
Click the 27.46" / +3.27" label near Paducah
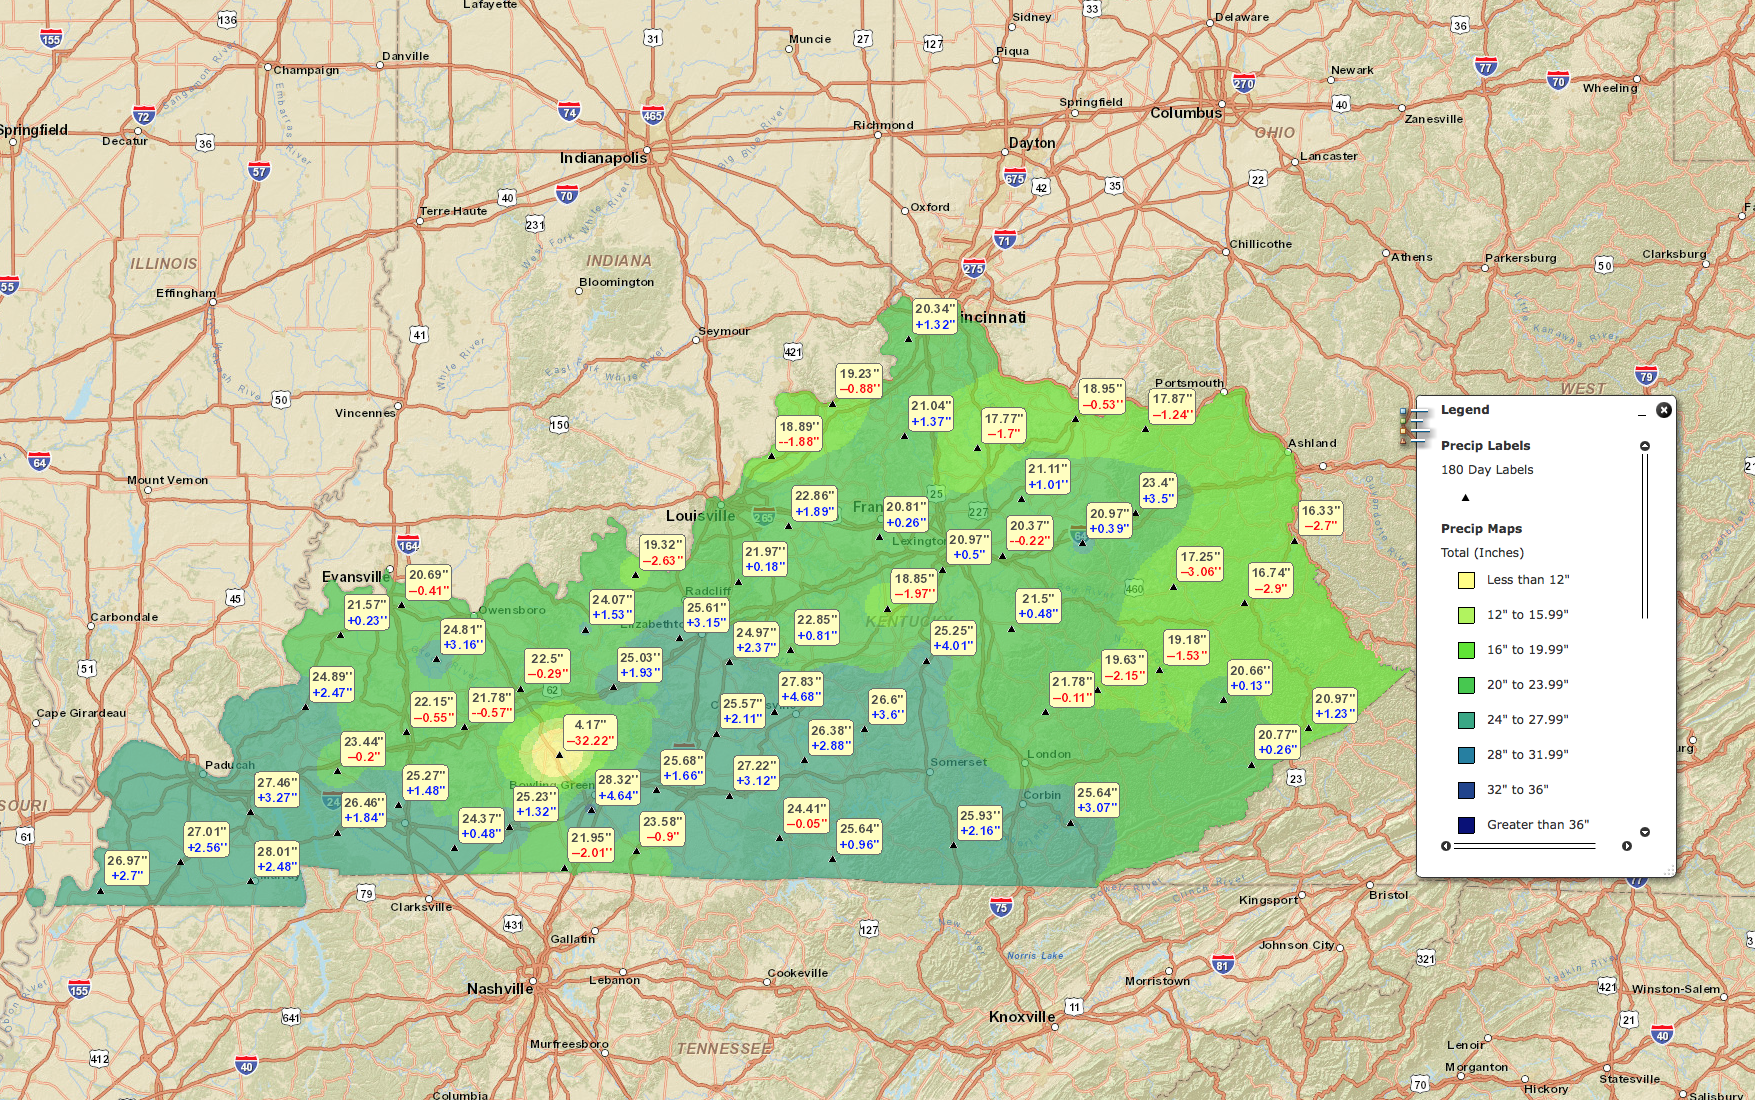277,790
